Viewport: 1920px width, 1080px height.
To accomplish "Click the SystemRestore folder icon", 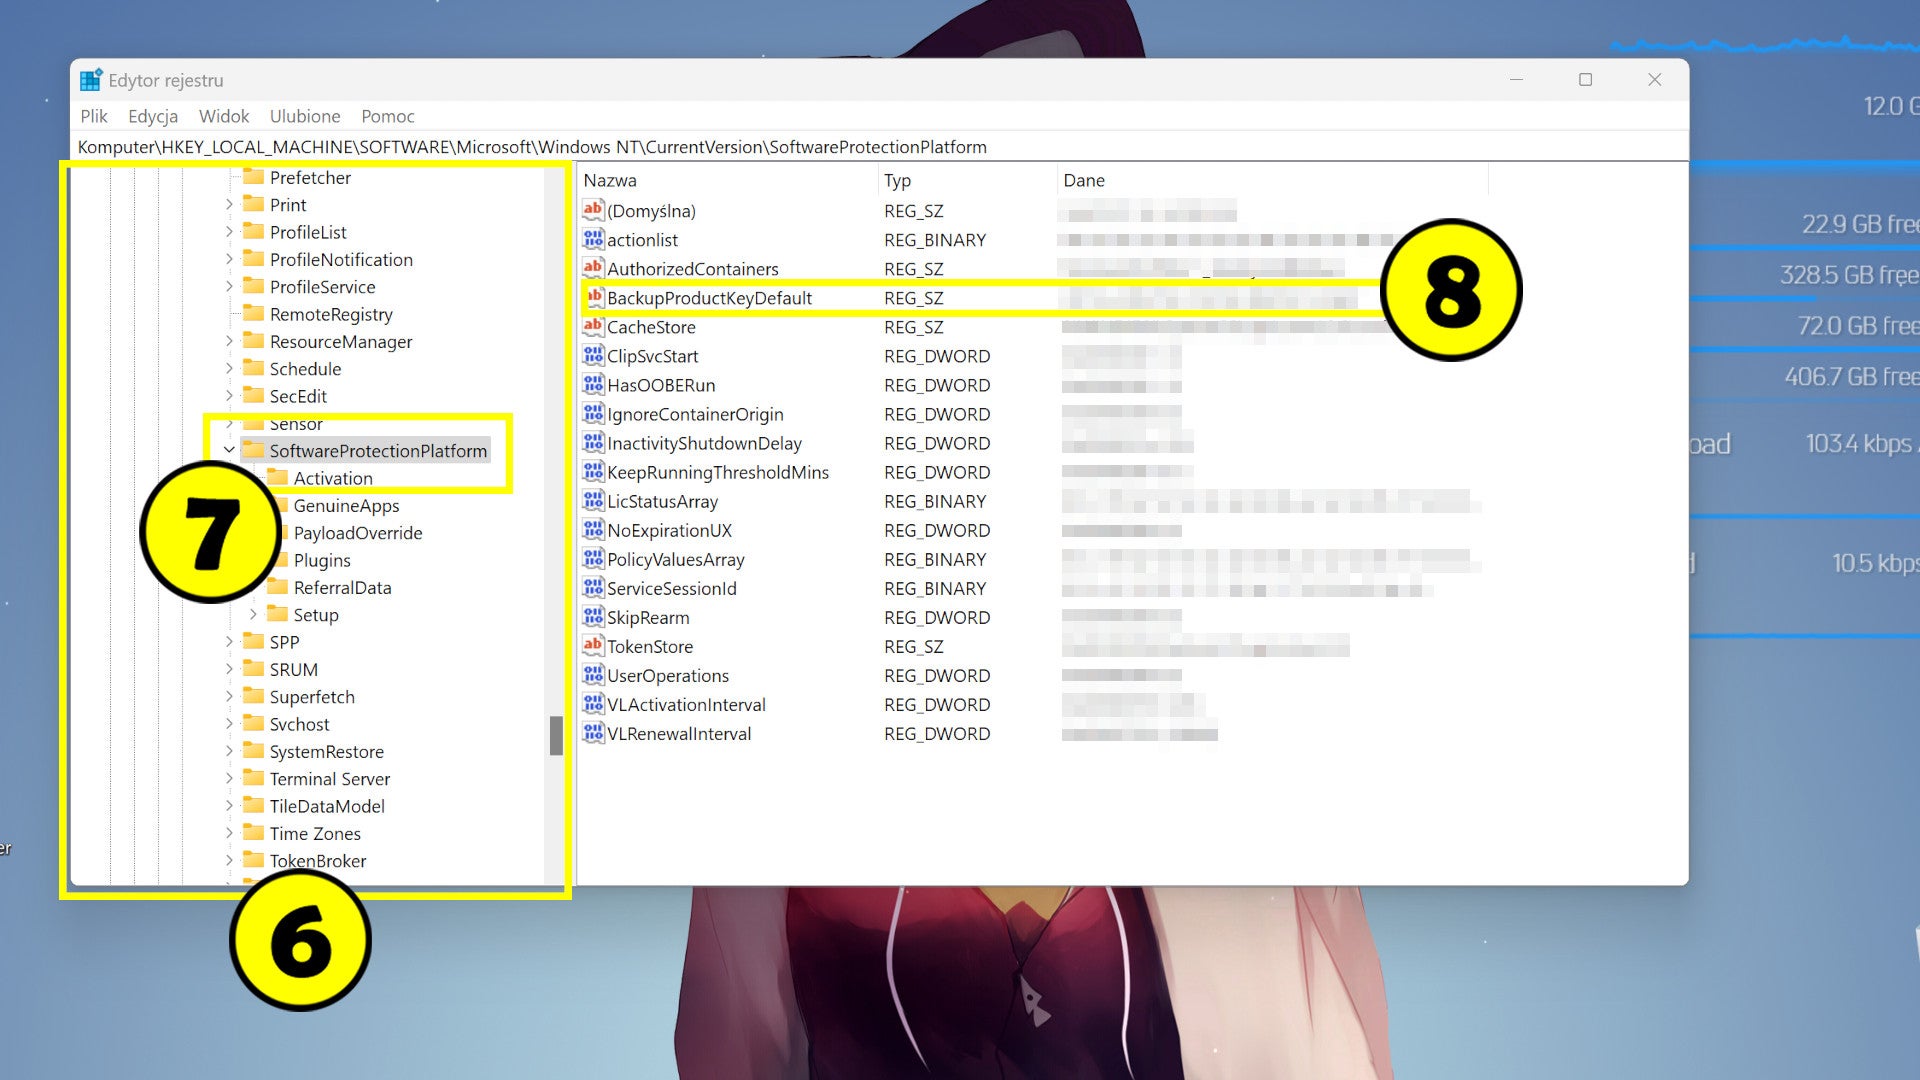I will [x=253, y=751].
